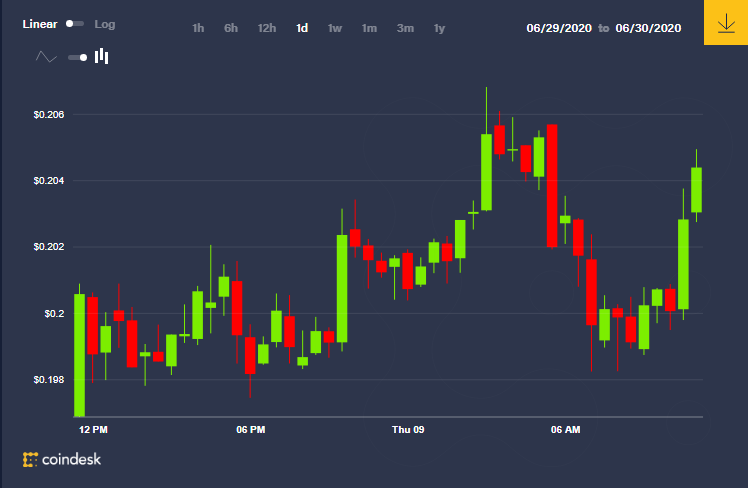
Task: Toggle line/candlestick chart type switch
Action: (x=78, y=57)
